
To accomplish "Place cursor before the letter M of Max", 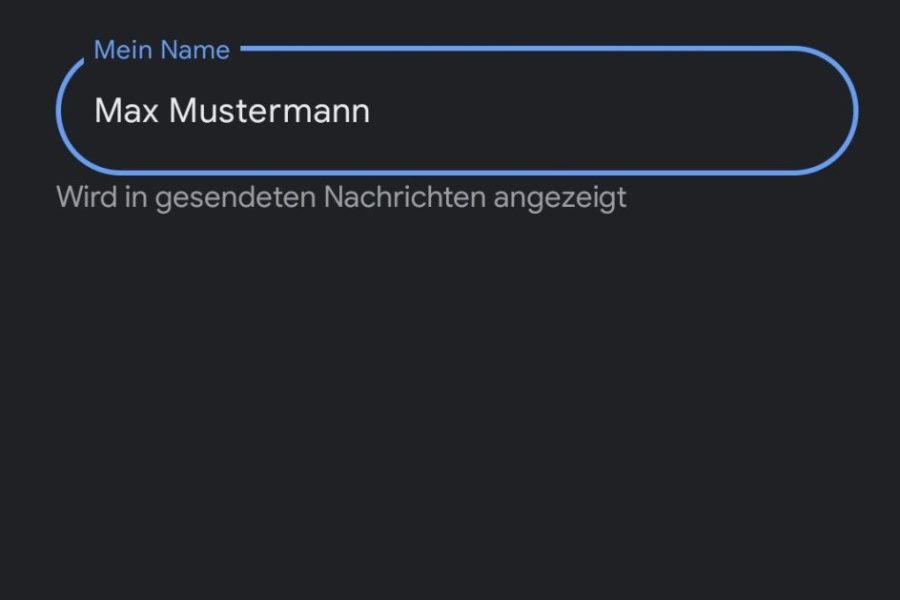I will (x=95, y=111).
